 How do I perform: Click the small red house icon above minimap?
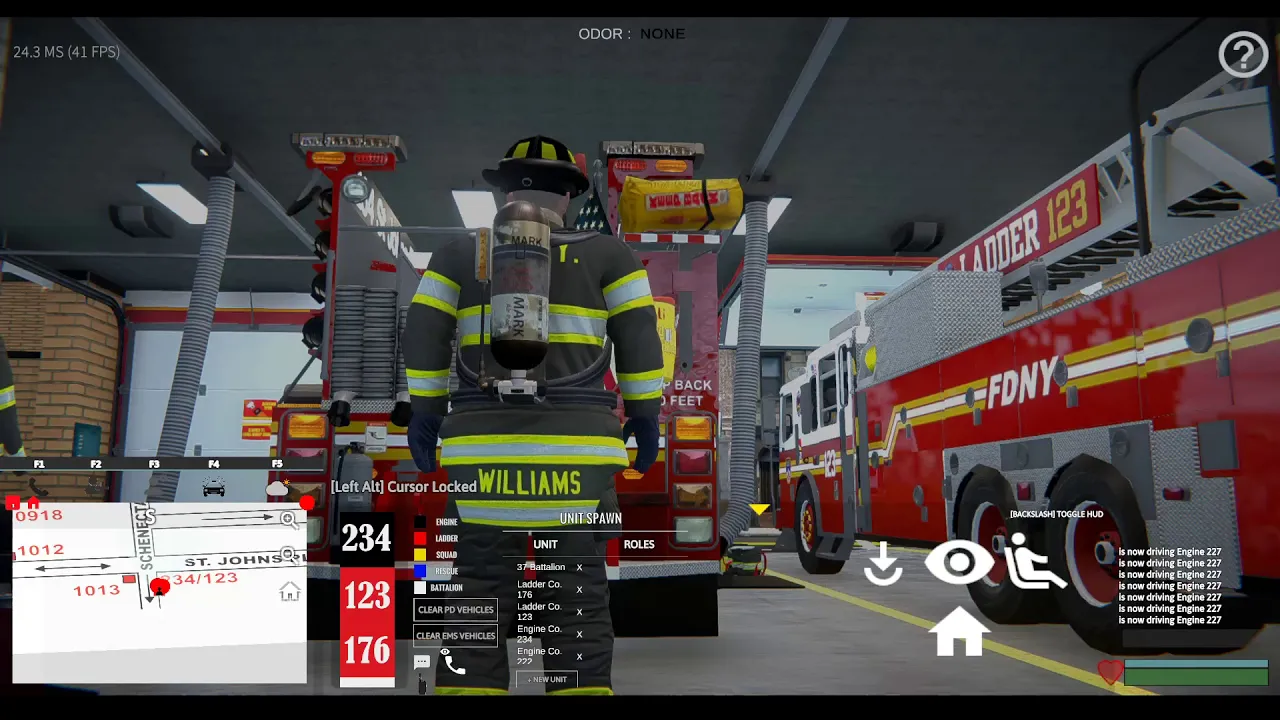(x=33, y=502)
